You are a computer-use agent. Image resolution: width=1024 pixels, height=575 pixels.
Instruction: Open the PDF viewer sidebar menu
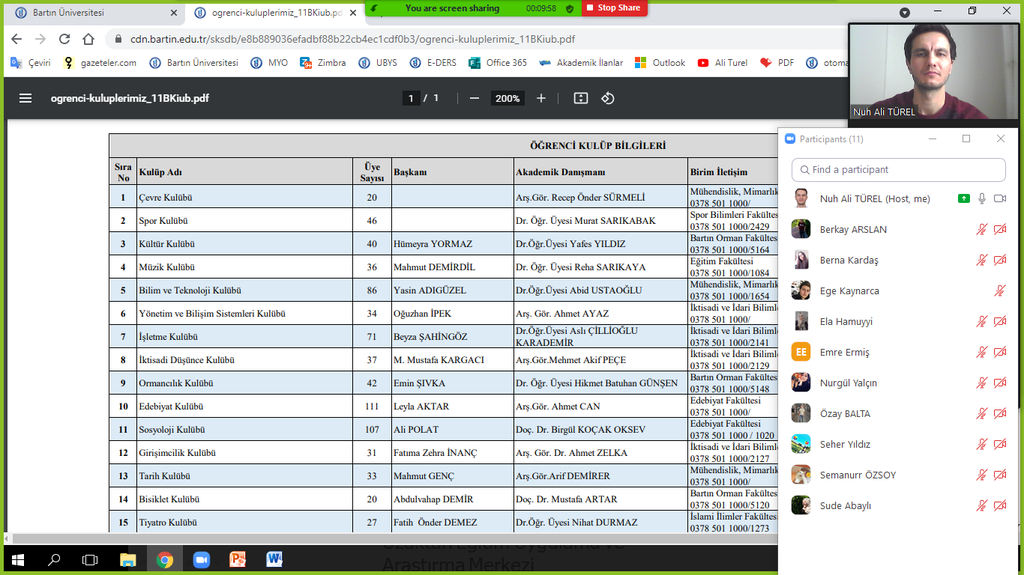point(26,98)
